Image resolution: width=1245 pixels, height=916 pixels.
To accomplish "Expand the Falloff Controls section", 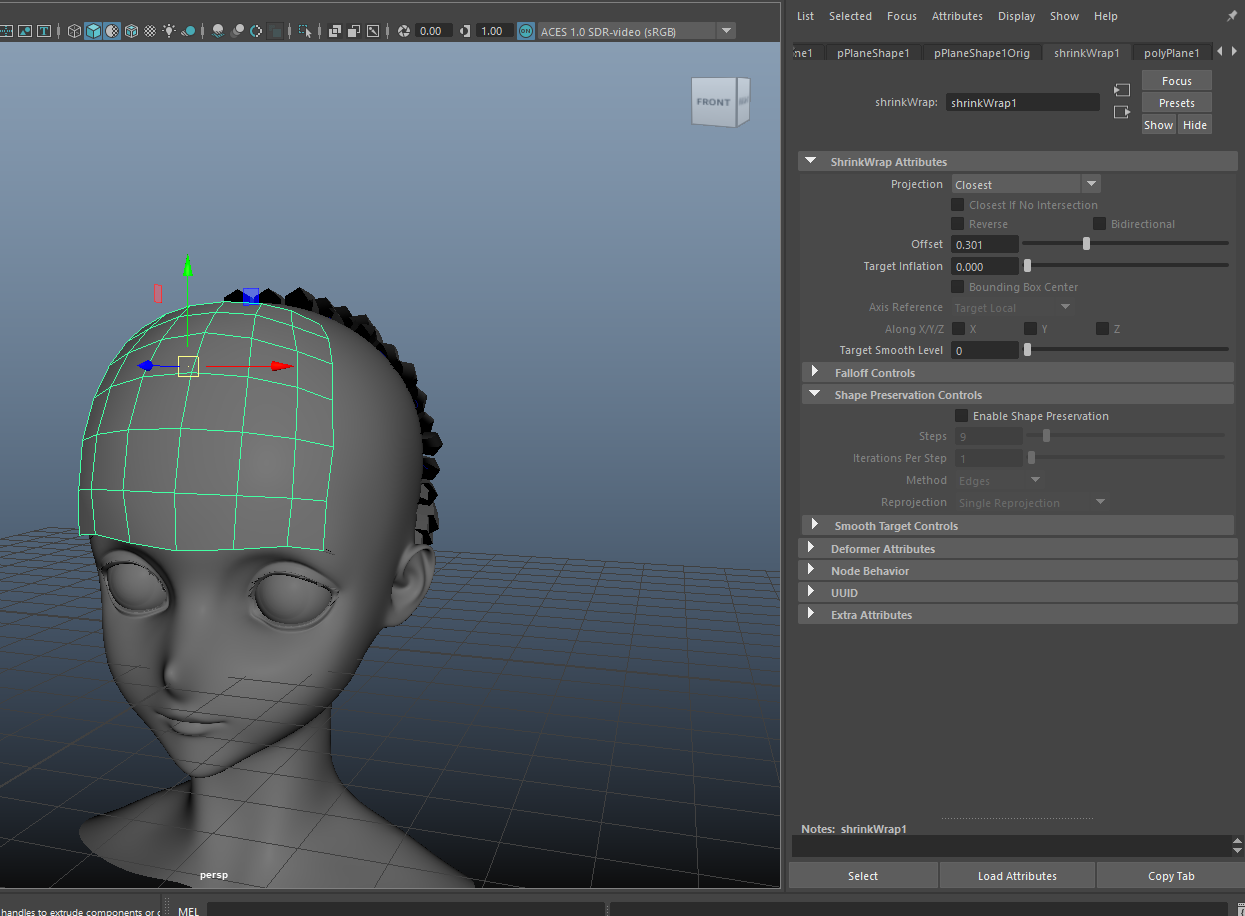I will coord(1018,373).
